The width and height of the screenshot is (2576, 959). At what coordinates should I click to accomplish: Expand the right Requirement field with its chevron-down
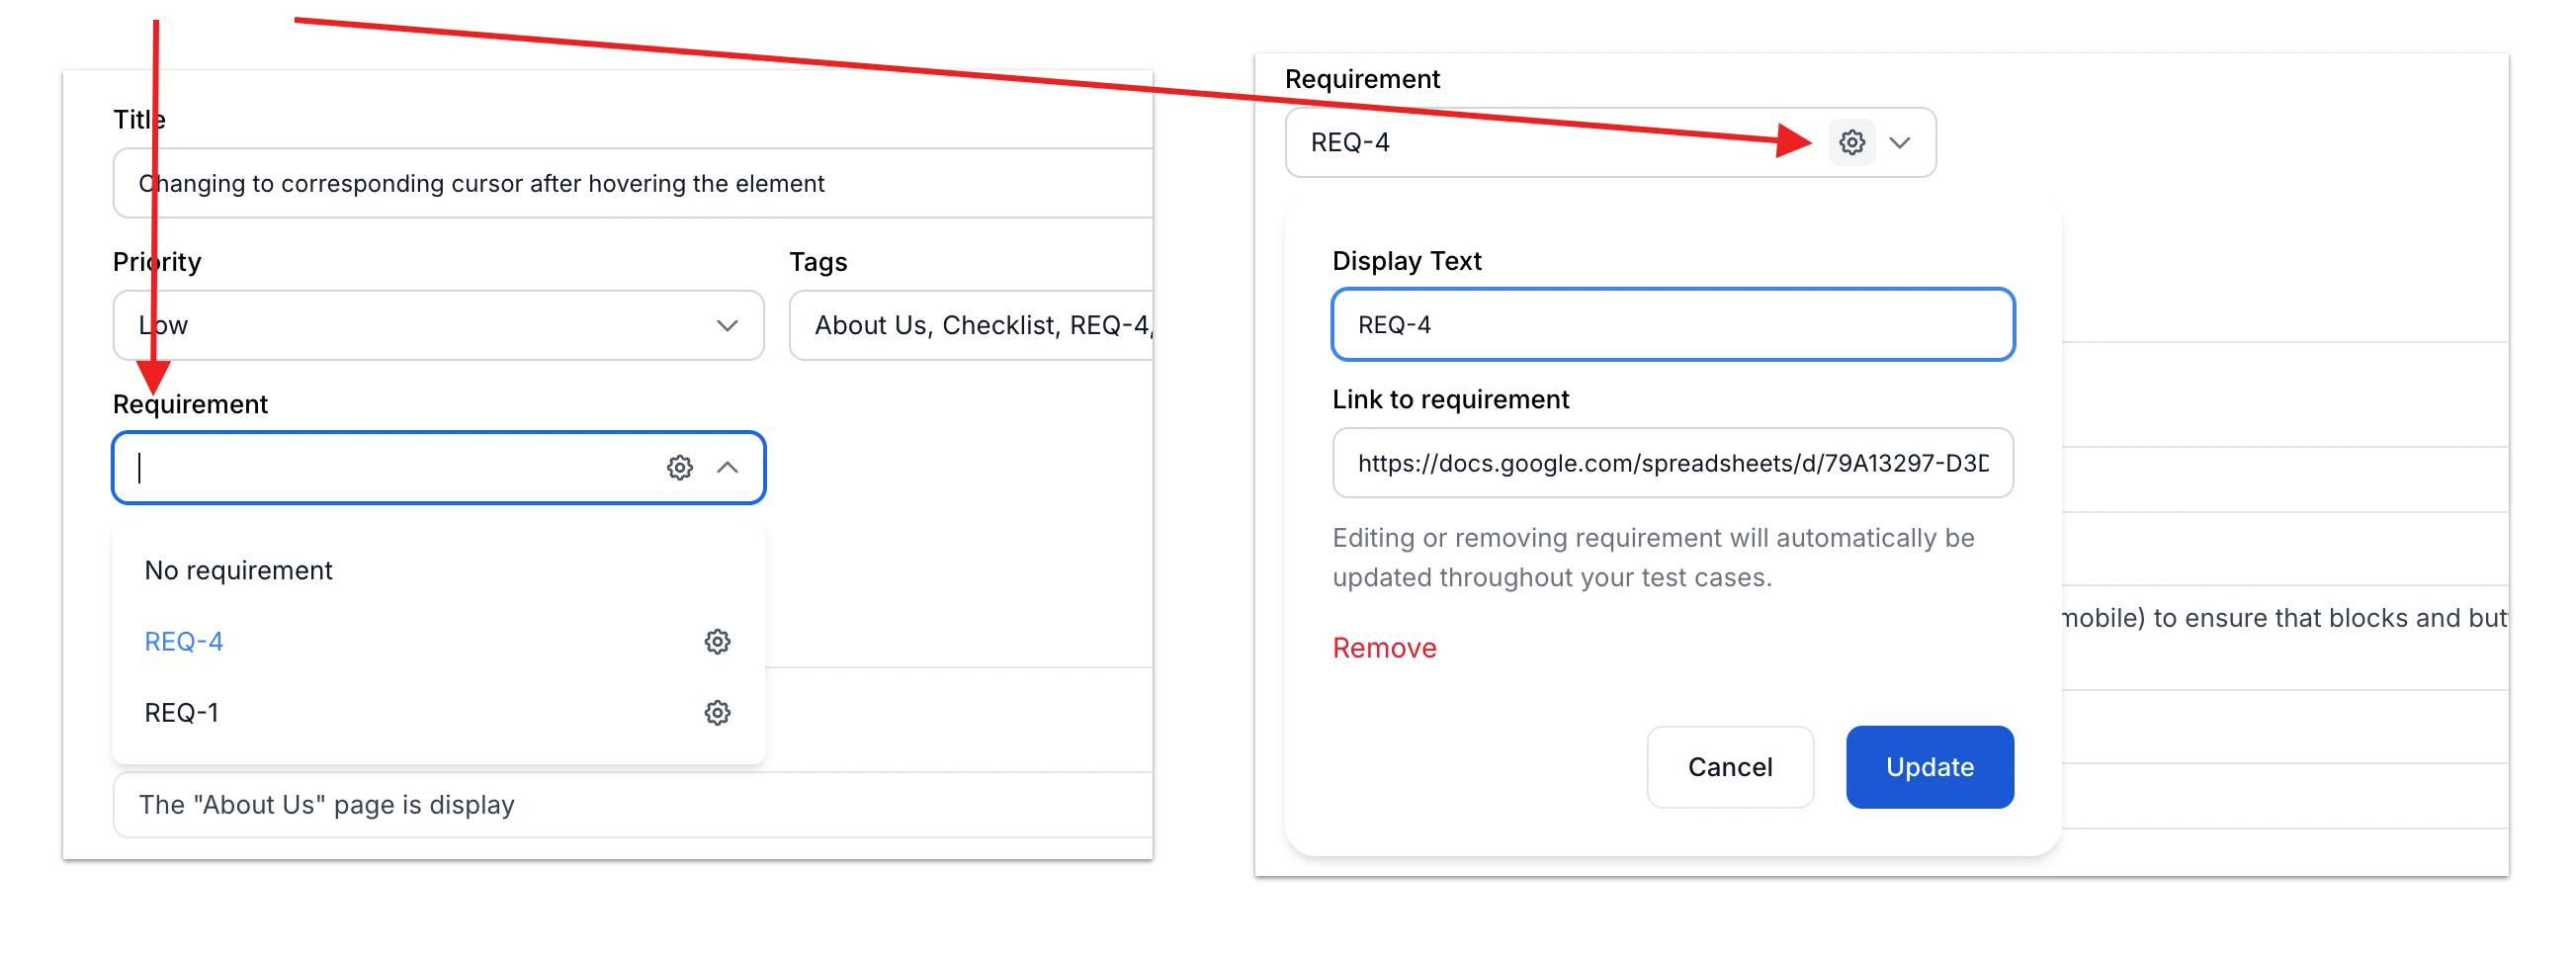[x=1900, y=142]
